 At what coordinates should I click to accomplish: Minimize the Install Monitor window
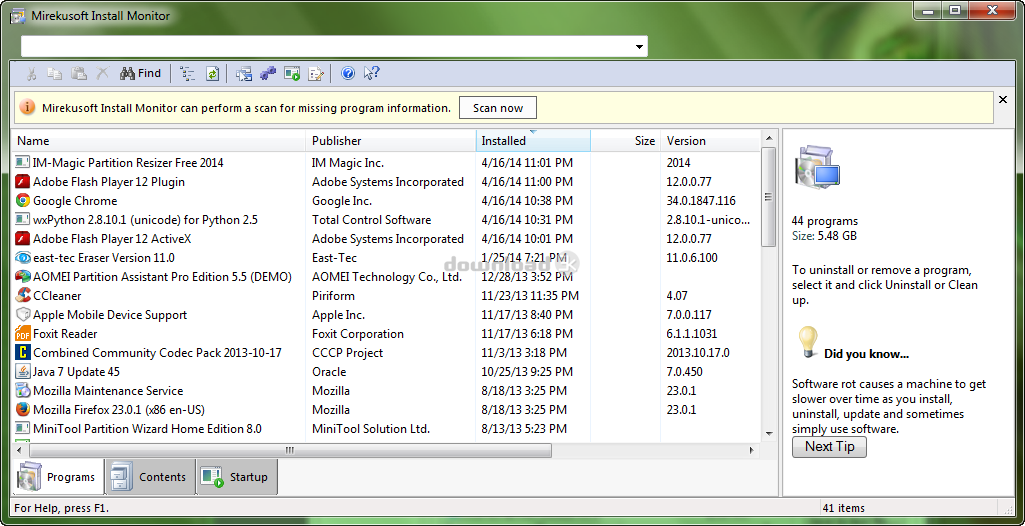(928, 10)
